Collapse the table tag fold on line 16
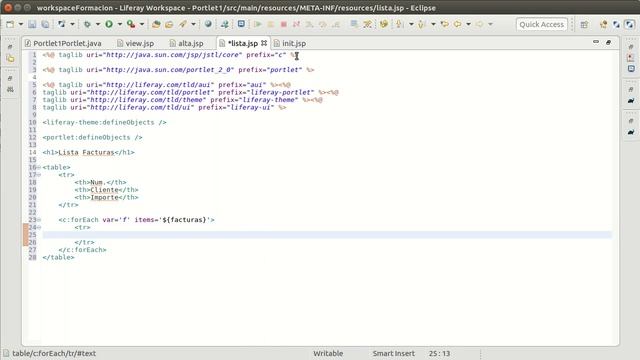The height and width of the screenshot is (360, 640). 39,167
